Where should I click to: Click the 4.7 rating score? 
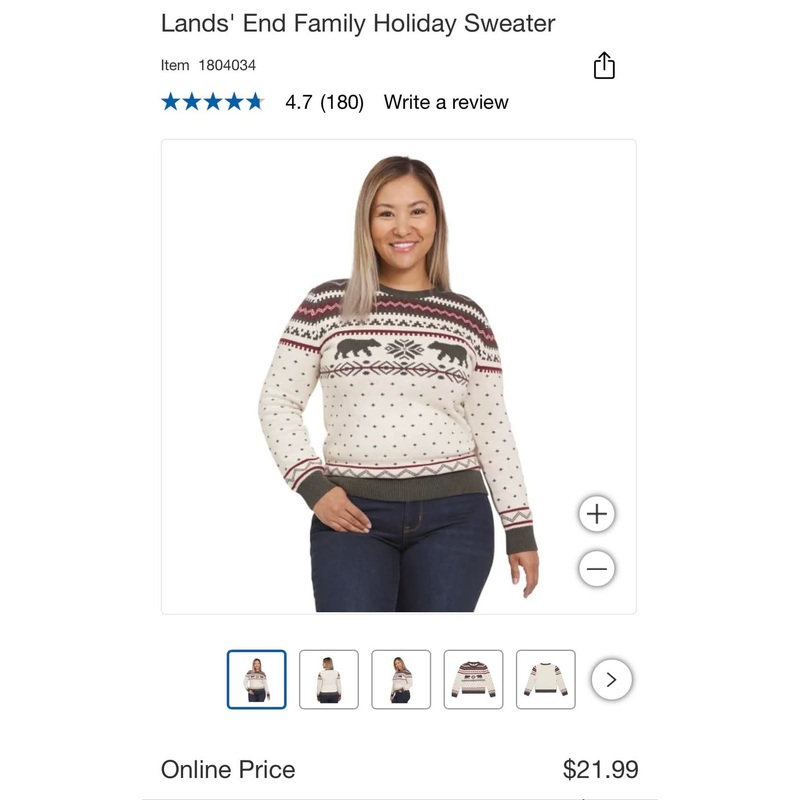pos(299,102)
